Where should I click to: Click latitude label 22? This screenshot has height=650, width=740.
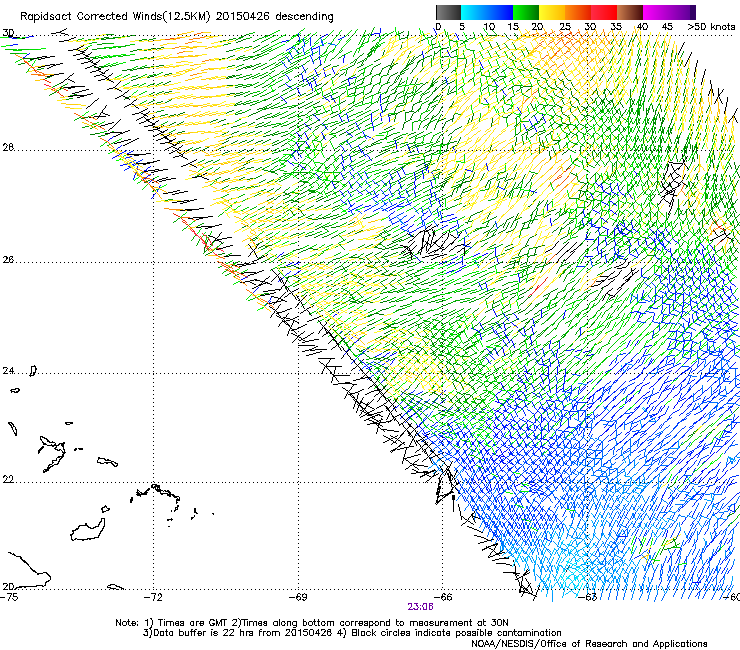tap(8, 479)
